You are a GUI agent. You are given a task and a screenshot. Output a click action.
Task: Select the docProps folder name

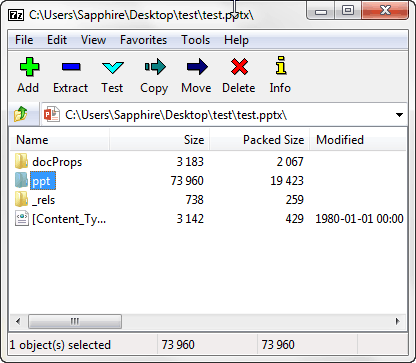click(57, 162)
